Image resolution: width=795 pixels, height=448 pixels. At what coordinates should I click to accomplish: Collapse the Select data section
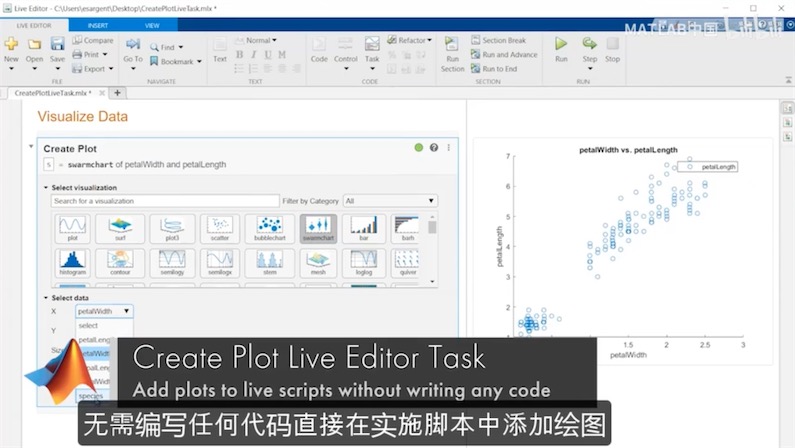[46, 298]
